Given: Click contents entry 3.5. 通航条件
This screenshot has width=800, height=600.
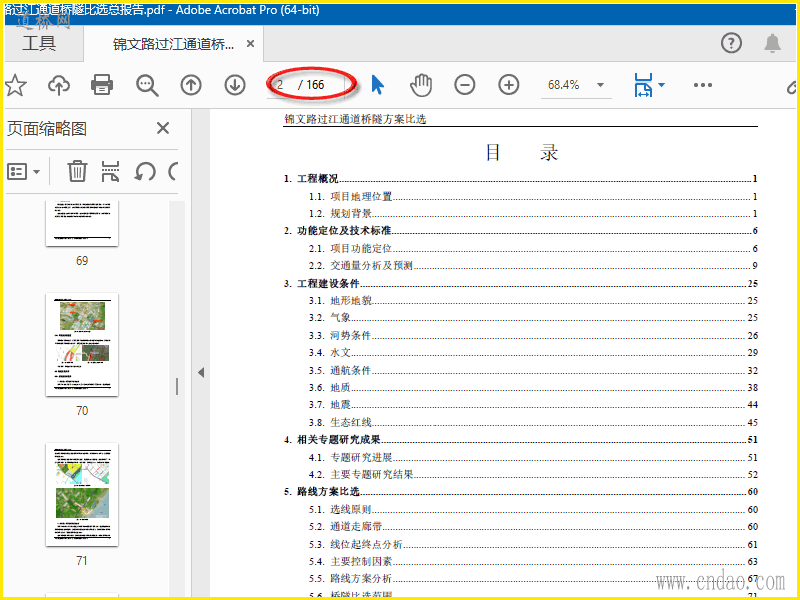Looking at the screenshot, I should click(x=533, y=370).
